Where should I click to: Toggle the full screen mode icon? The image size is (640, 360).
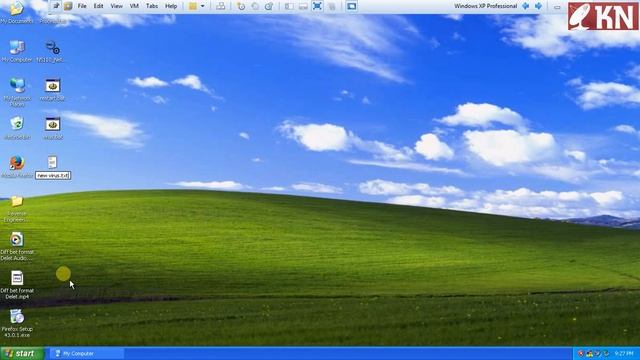pos(317,6)
